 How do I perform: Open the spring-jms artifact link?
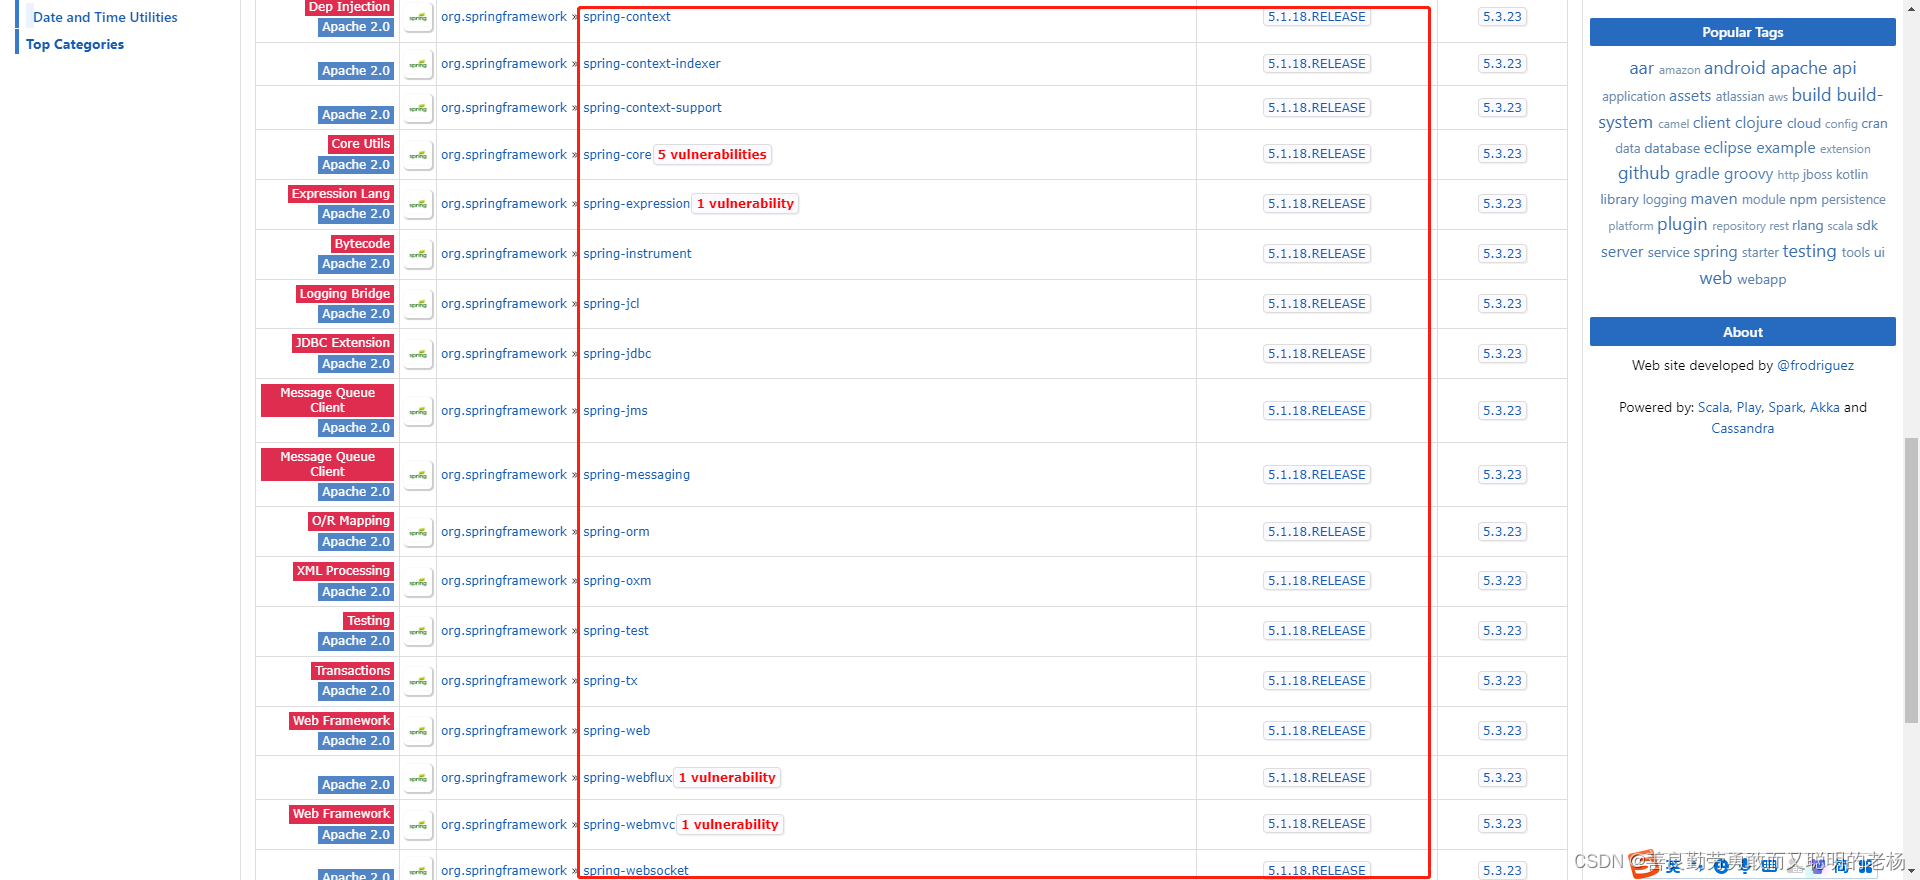[615, 411]
